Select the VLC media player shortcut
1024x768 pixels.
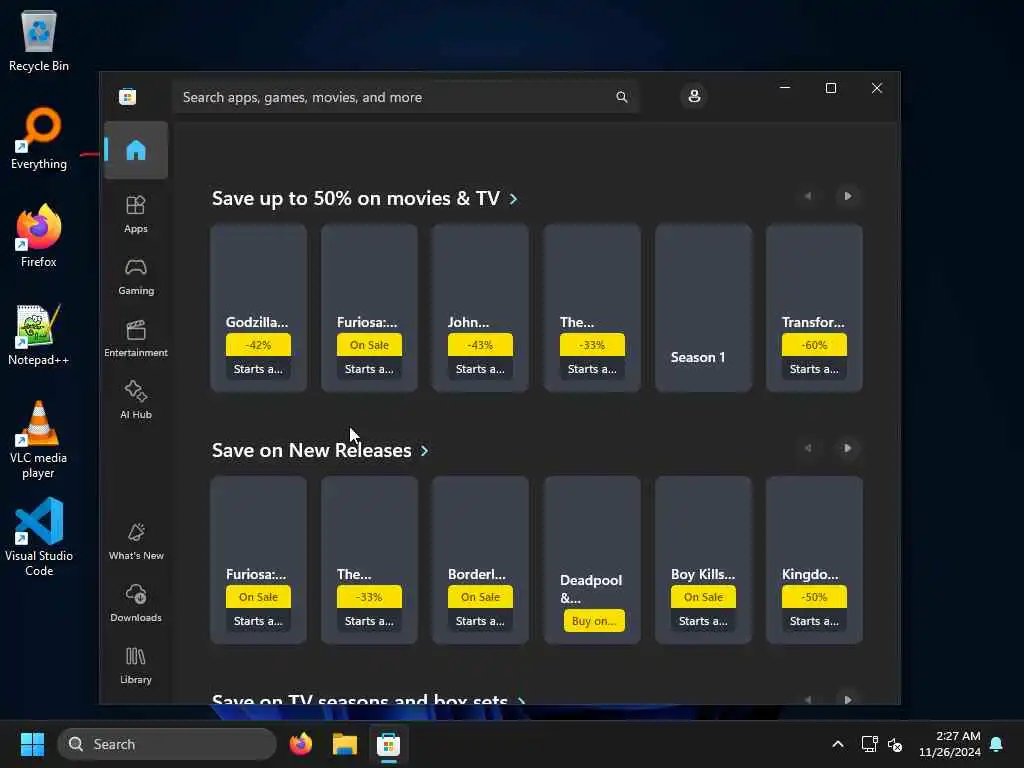(39, 440)
